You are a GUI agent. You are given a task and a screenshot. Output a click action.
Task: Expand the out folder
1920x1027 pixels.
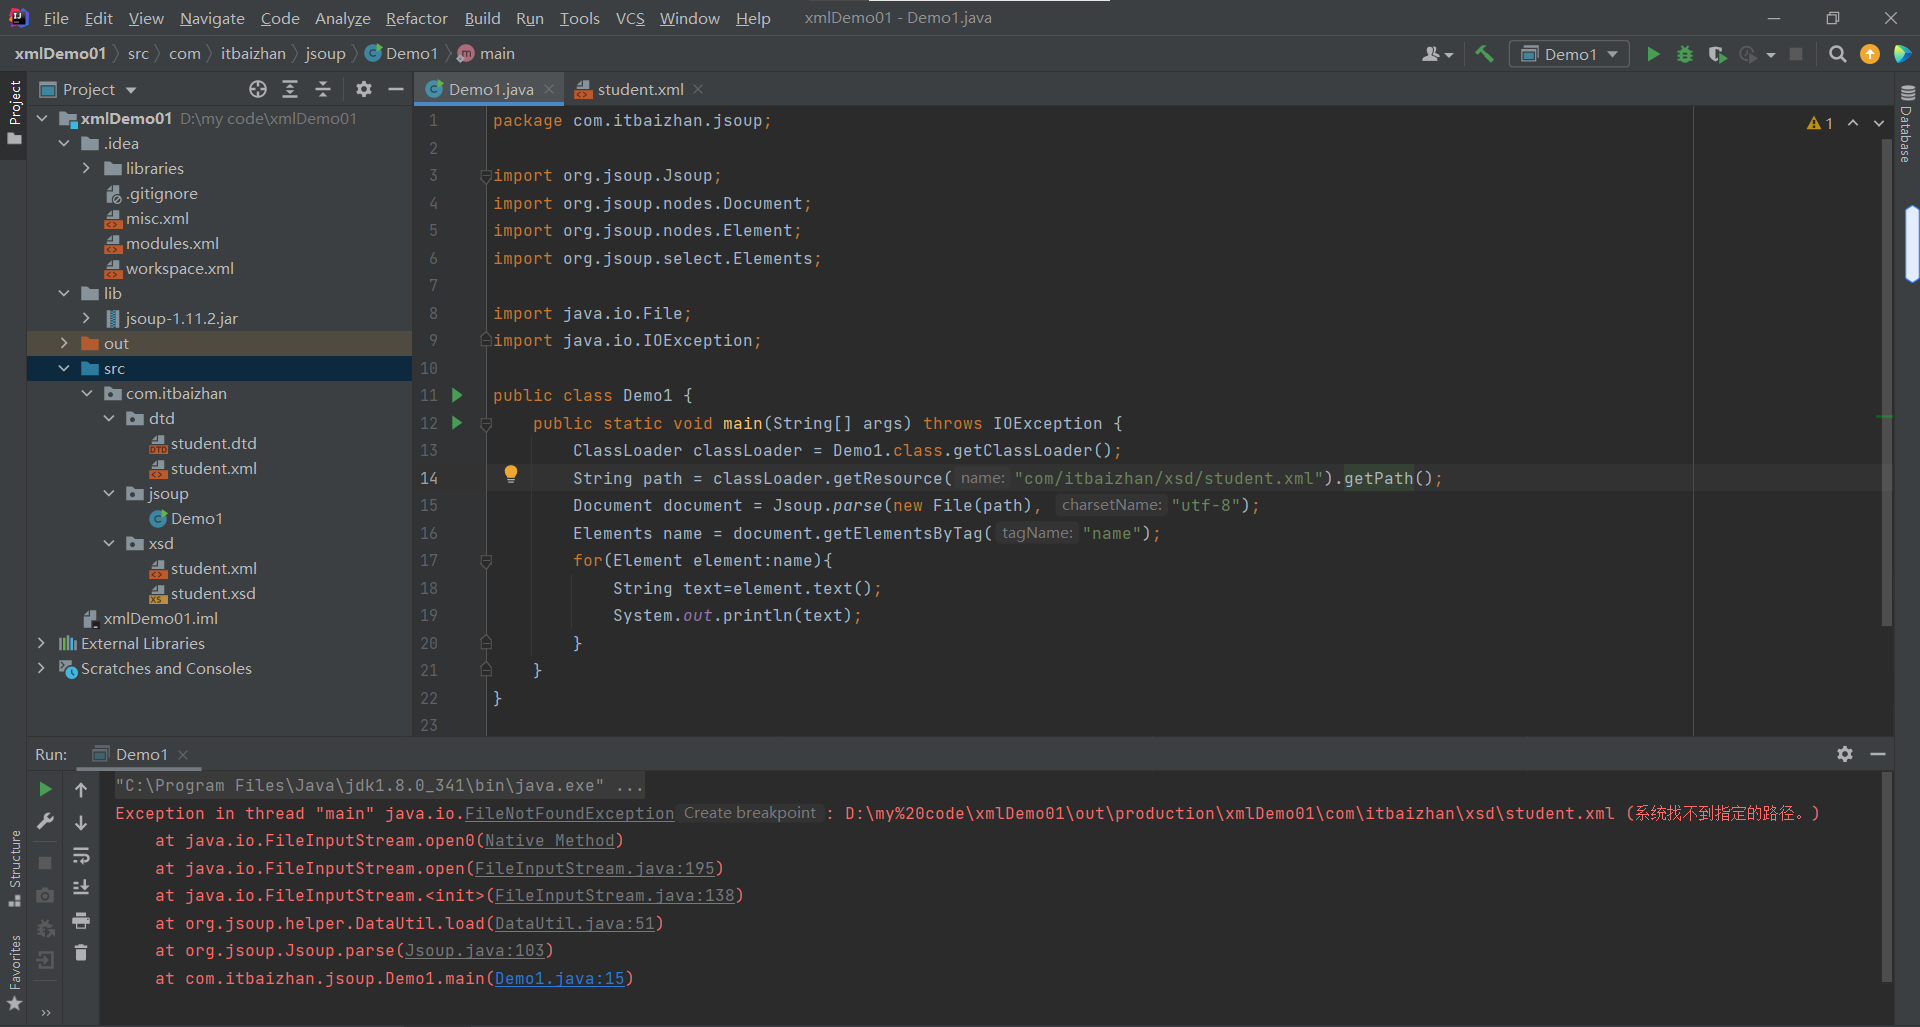pos(64,343)
